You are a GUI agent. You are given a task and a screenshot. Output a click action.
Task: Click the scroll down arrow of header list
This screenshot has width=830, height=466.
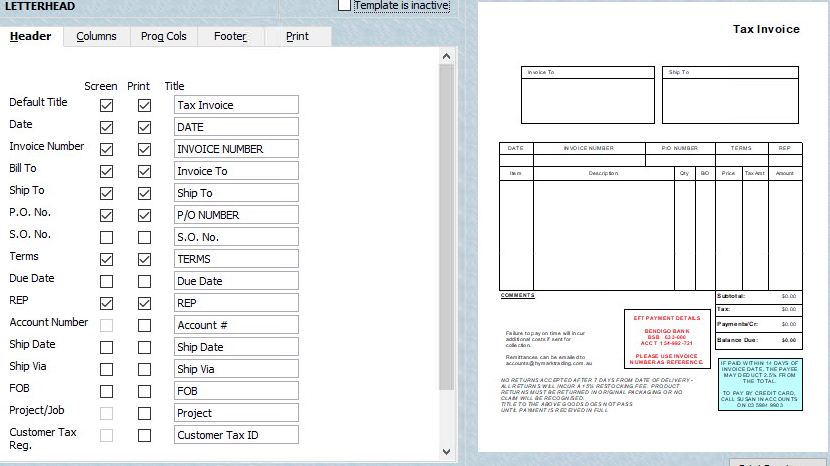click(446, 452)
